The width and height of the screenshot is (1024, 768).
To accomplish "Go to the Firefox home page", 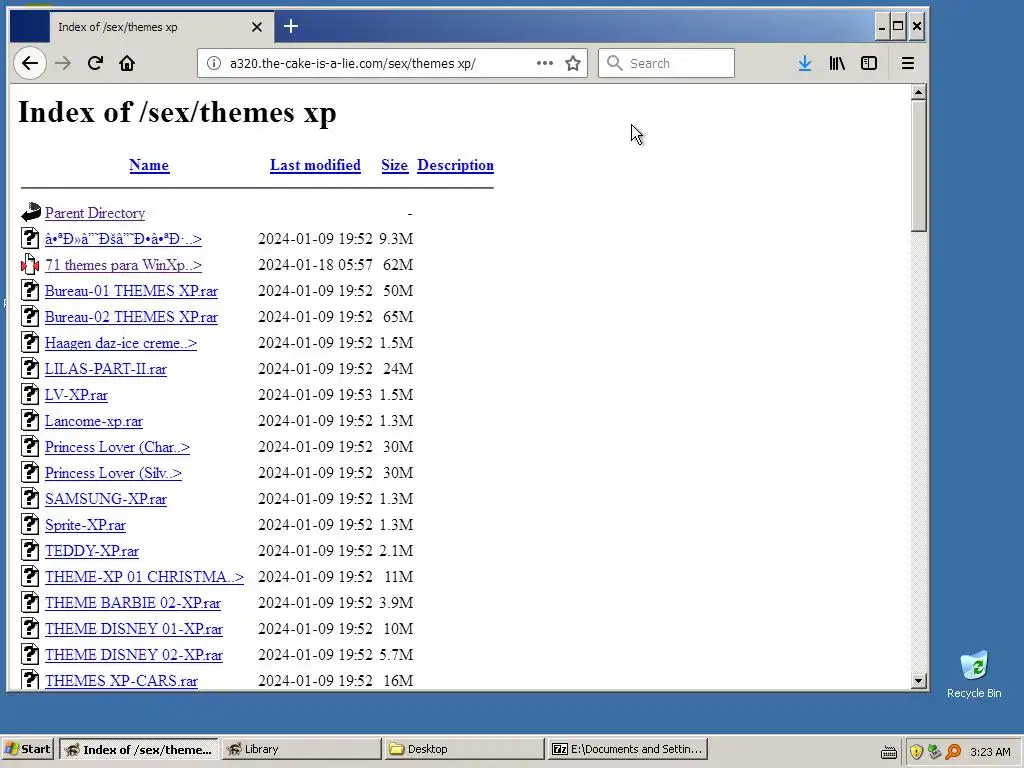I will (127, 63).
